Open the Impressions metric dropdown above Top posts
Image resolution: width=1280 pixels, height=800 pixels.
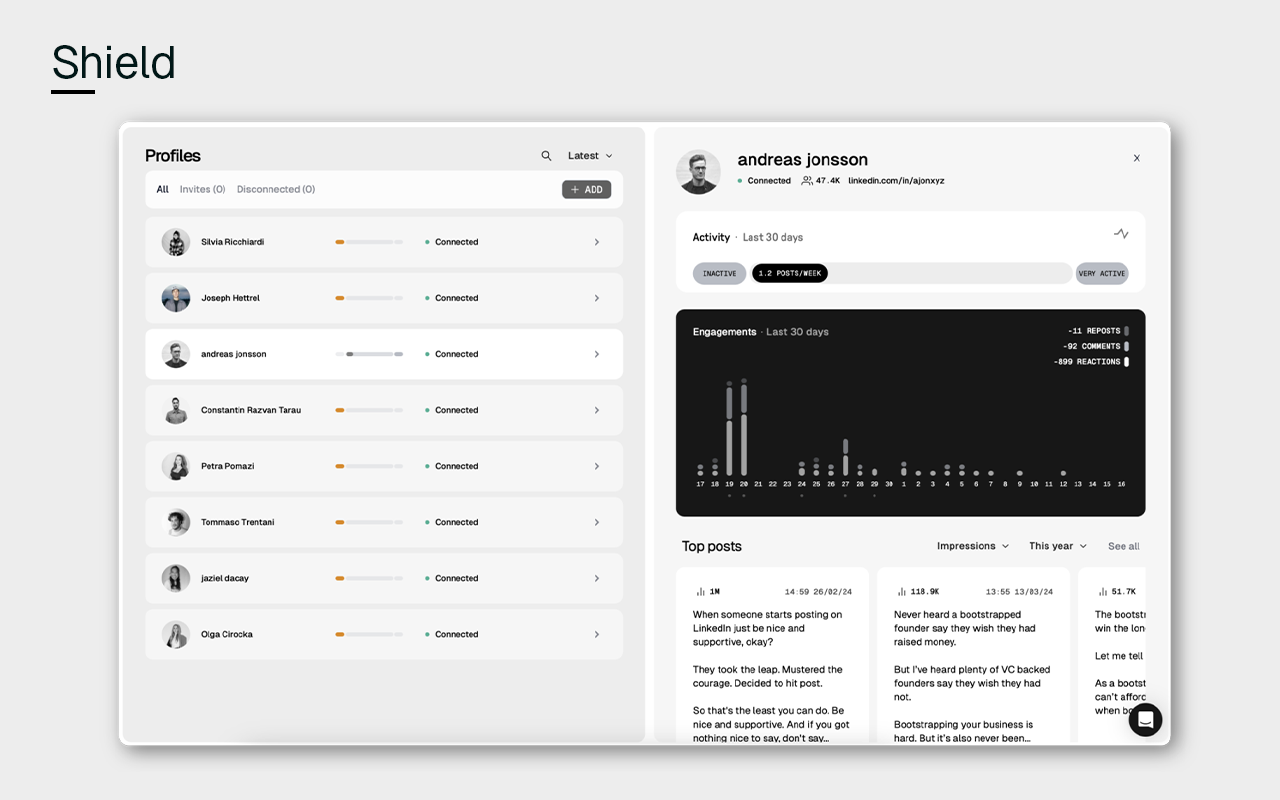[x=971, y=546]
